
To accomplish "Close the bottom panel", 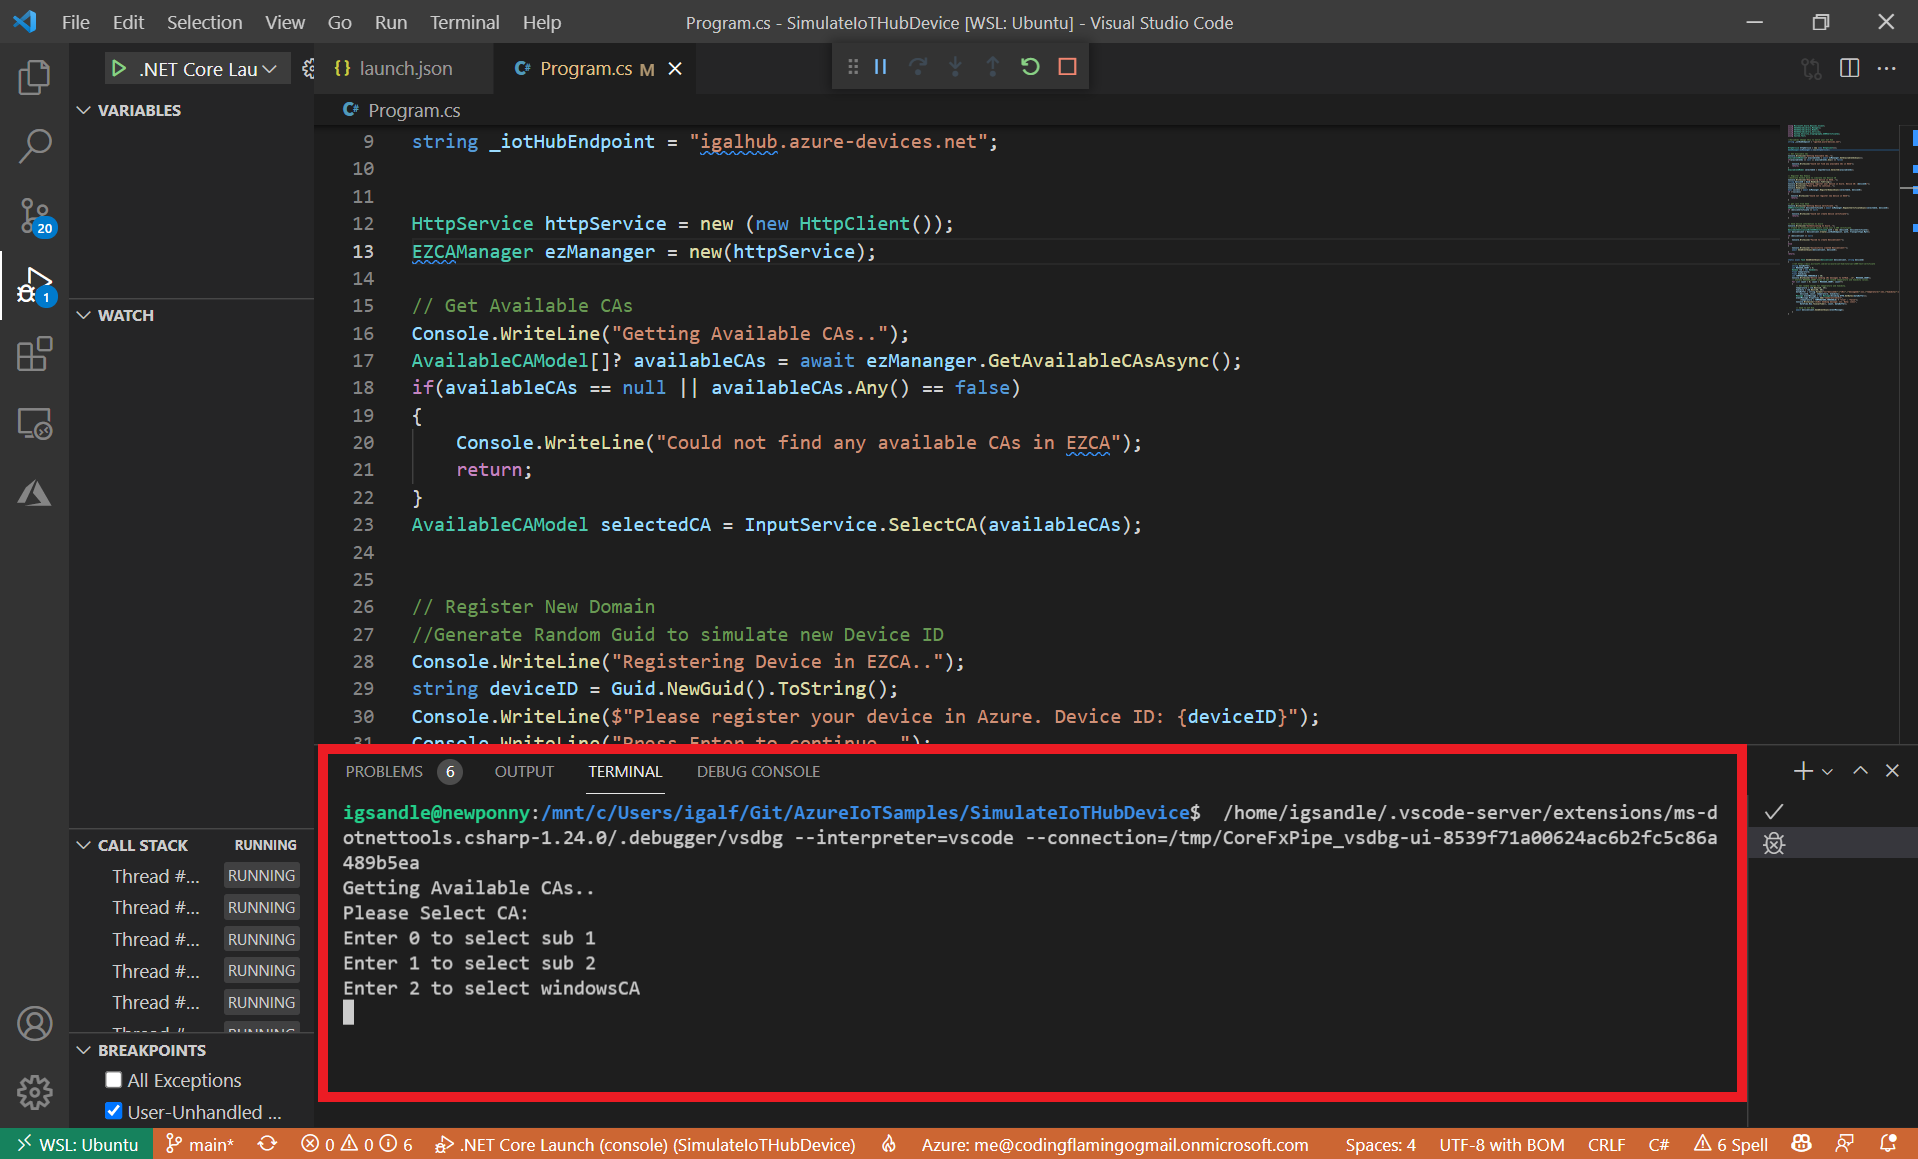I will tap(1892, 771).
